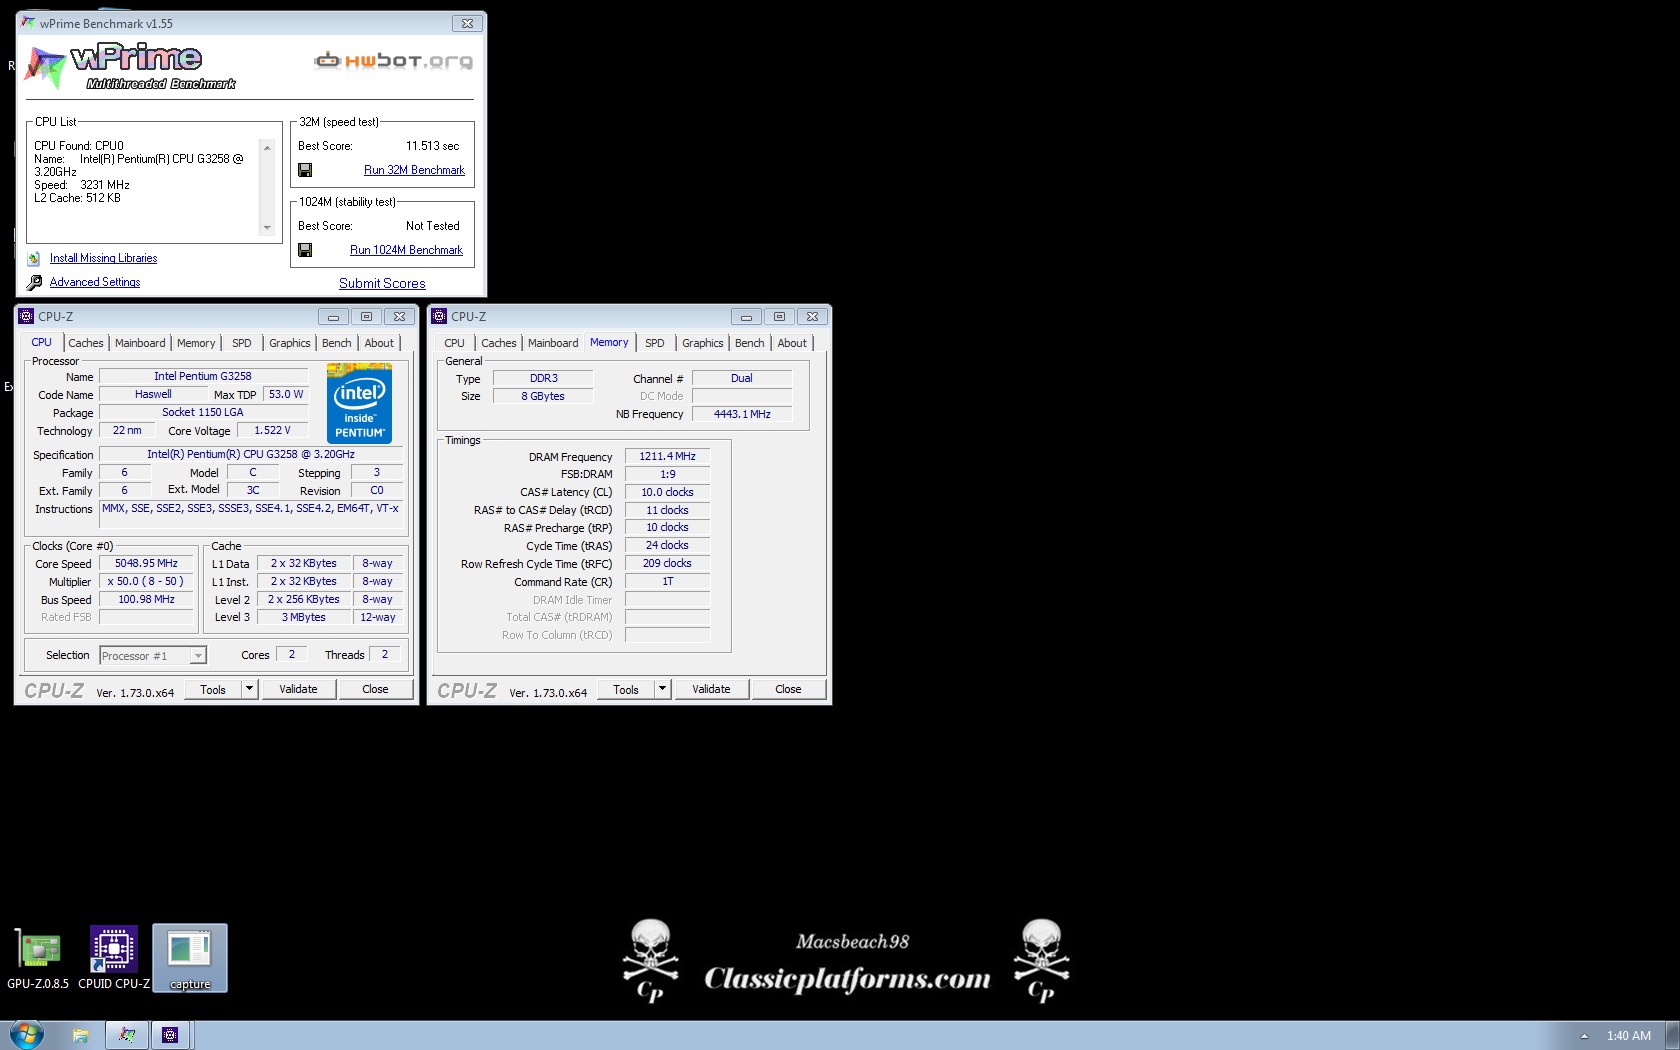
Task: Click the Install Missing Libraries icon
Action: tap(34, 258)
